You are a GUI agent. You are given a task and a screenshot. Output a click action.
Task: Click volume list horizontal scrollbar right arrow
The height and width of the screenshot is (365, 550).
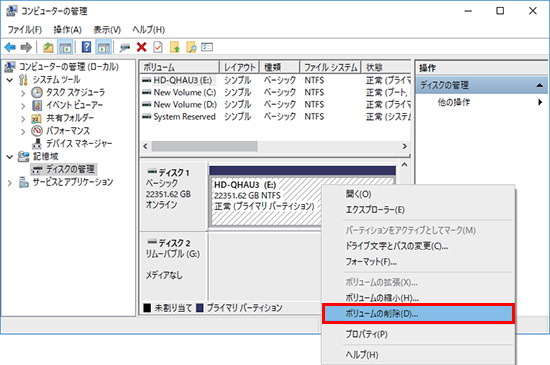tap(404, 146)
